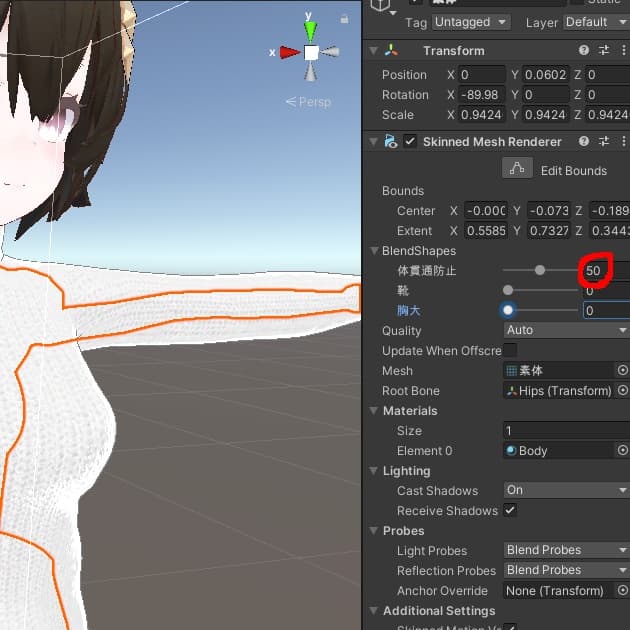Open the Root Bone object picker circle
Screen dimensions: 630x630
pyautogui.click(x=622, y=390)
